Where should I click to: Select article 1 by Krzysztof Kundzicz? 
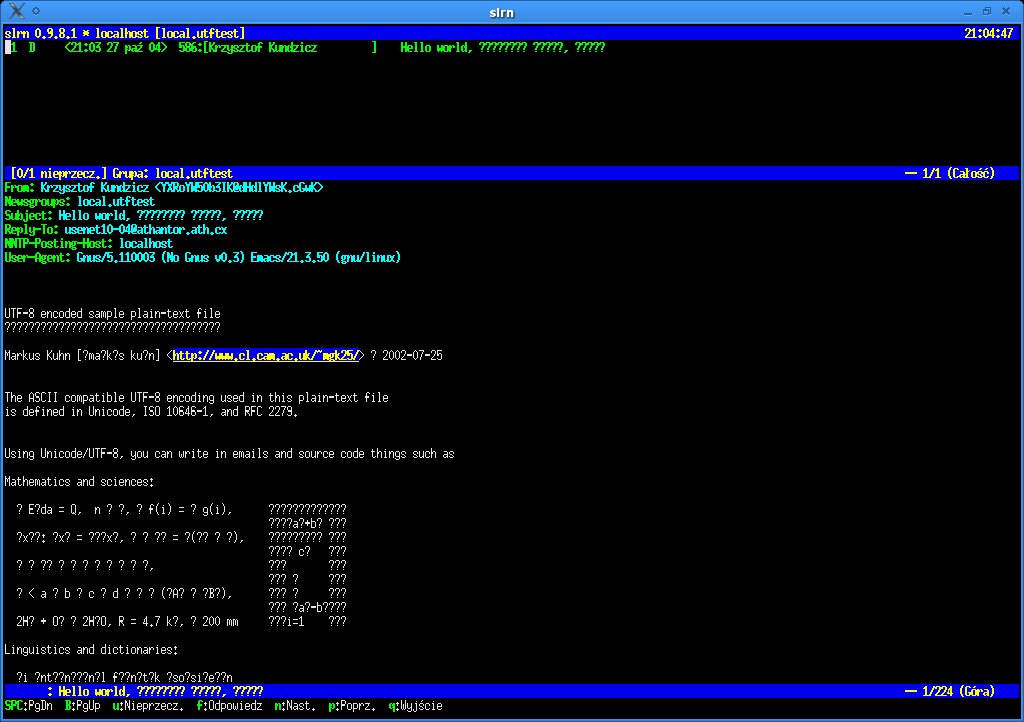(305, 48)
